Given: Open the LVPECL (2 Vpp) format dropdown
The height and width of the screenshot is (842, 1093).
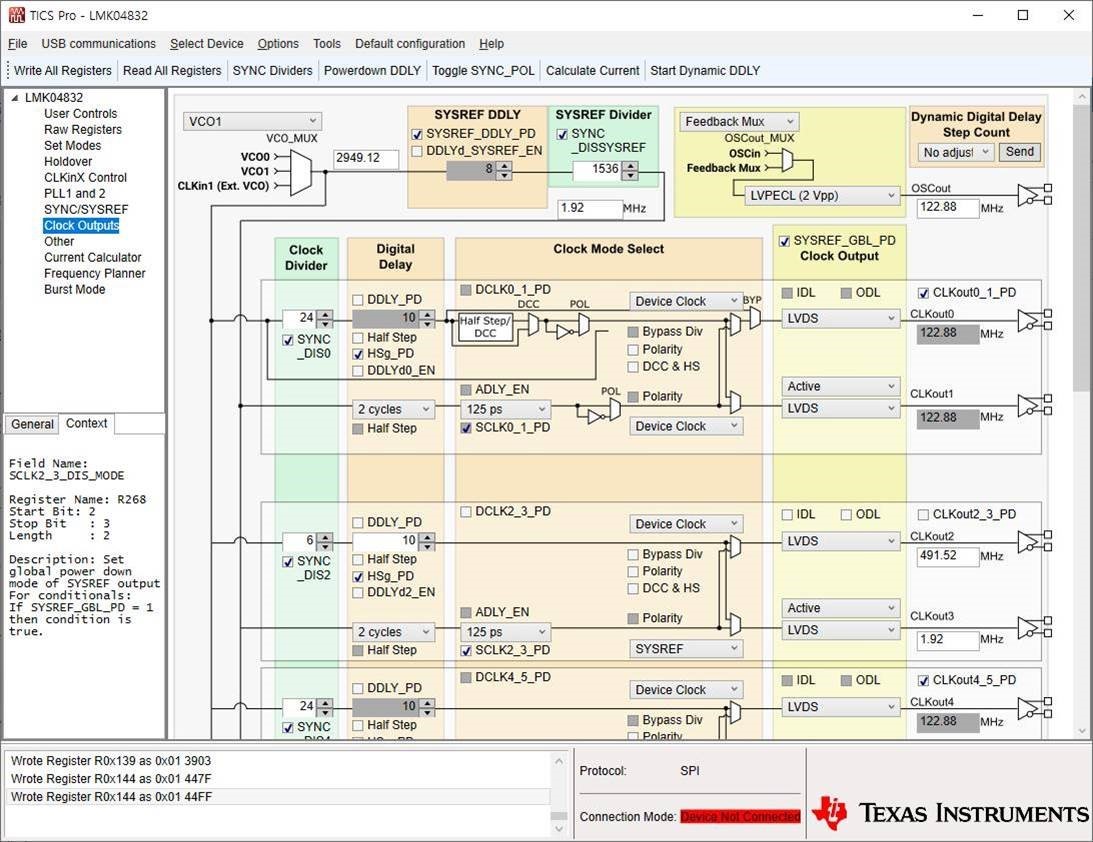Looking at the screenshot, I should point(822,196).
